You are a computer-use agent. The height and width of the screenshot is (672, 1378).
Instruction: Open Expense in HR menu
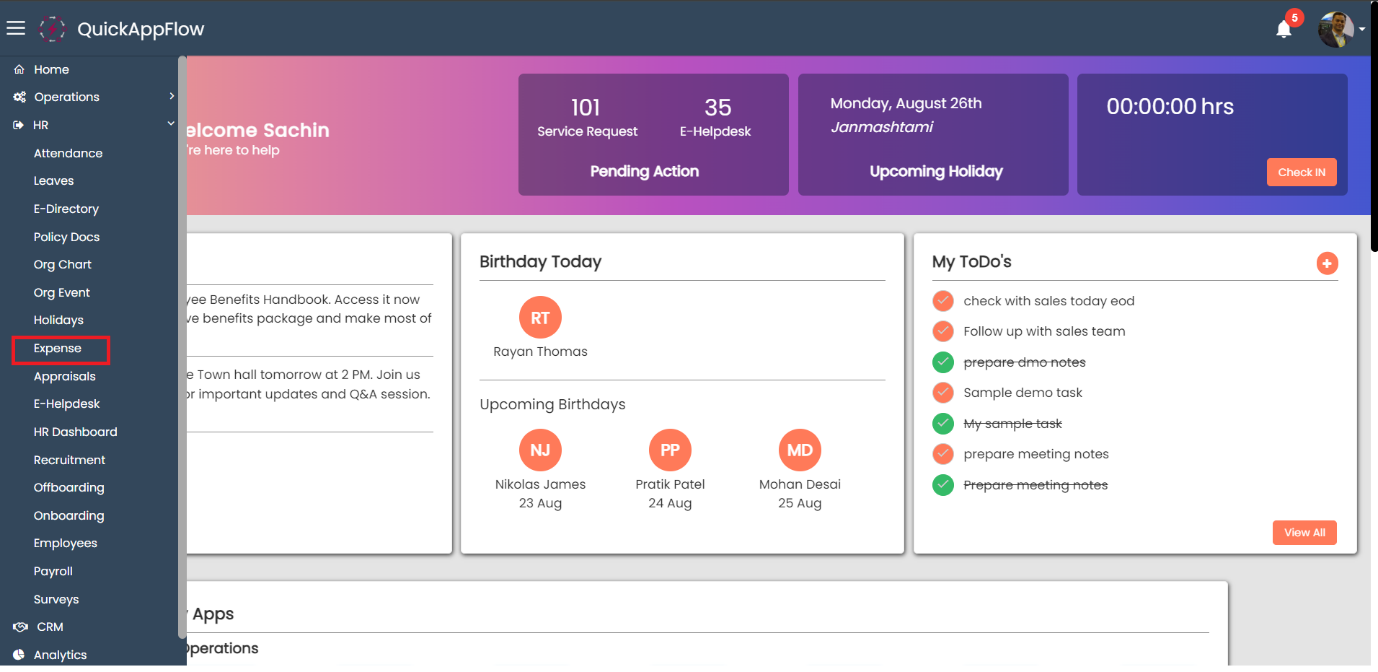pos(58,349)
